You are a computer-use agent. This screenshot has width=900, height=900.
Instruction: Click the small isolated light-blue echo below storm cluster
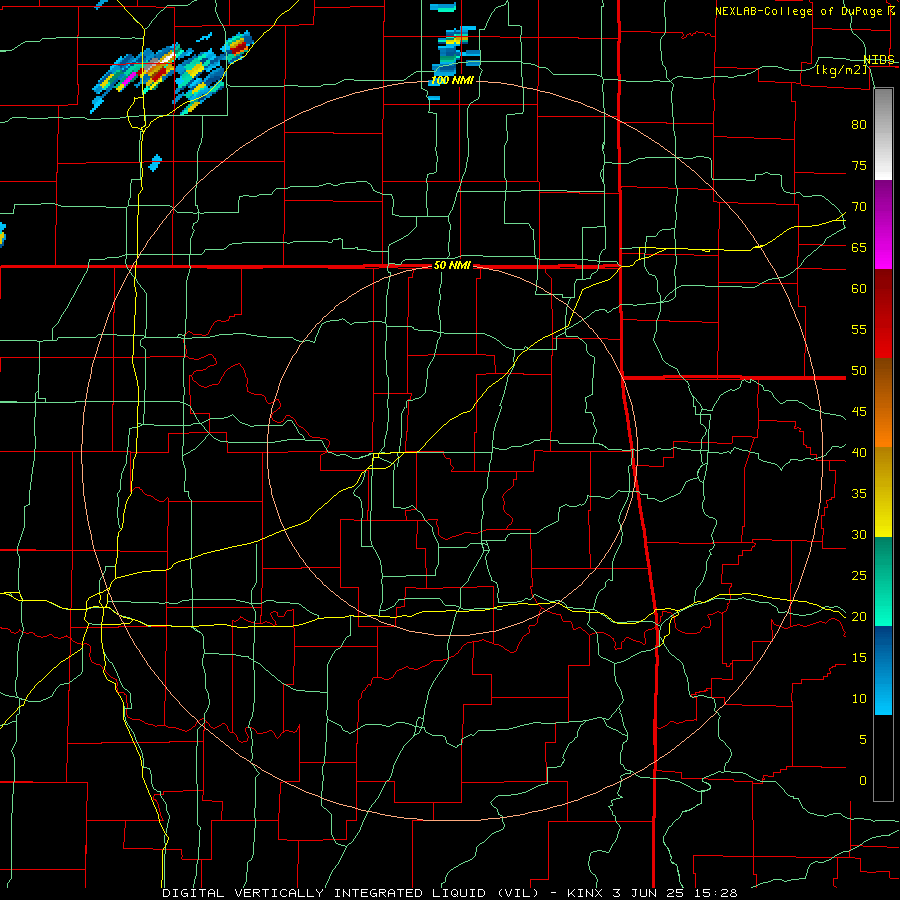pos(155,163)
